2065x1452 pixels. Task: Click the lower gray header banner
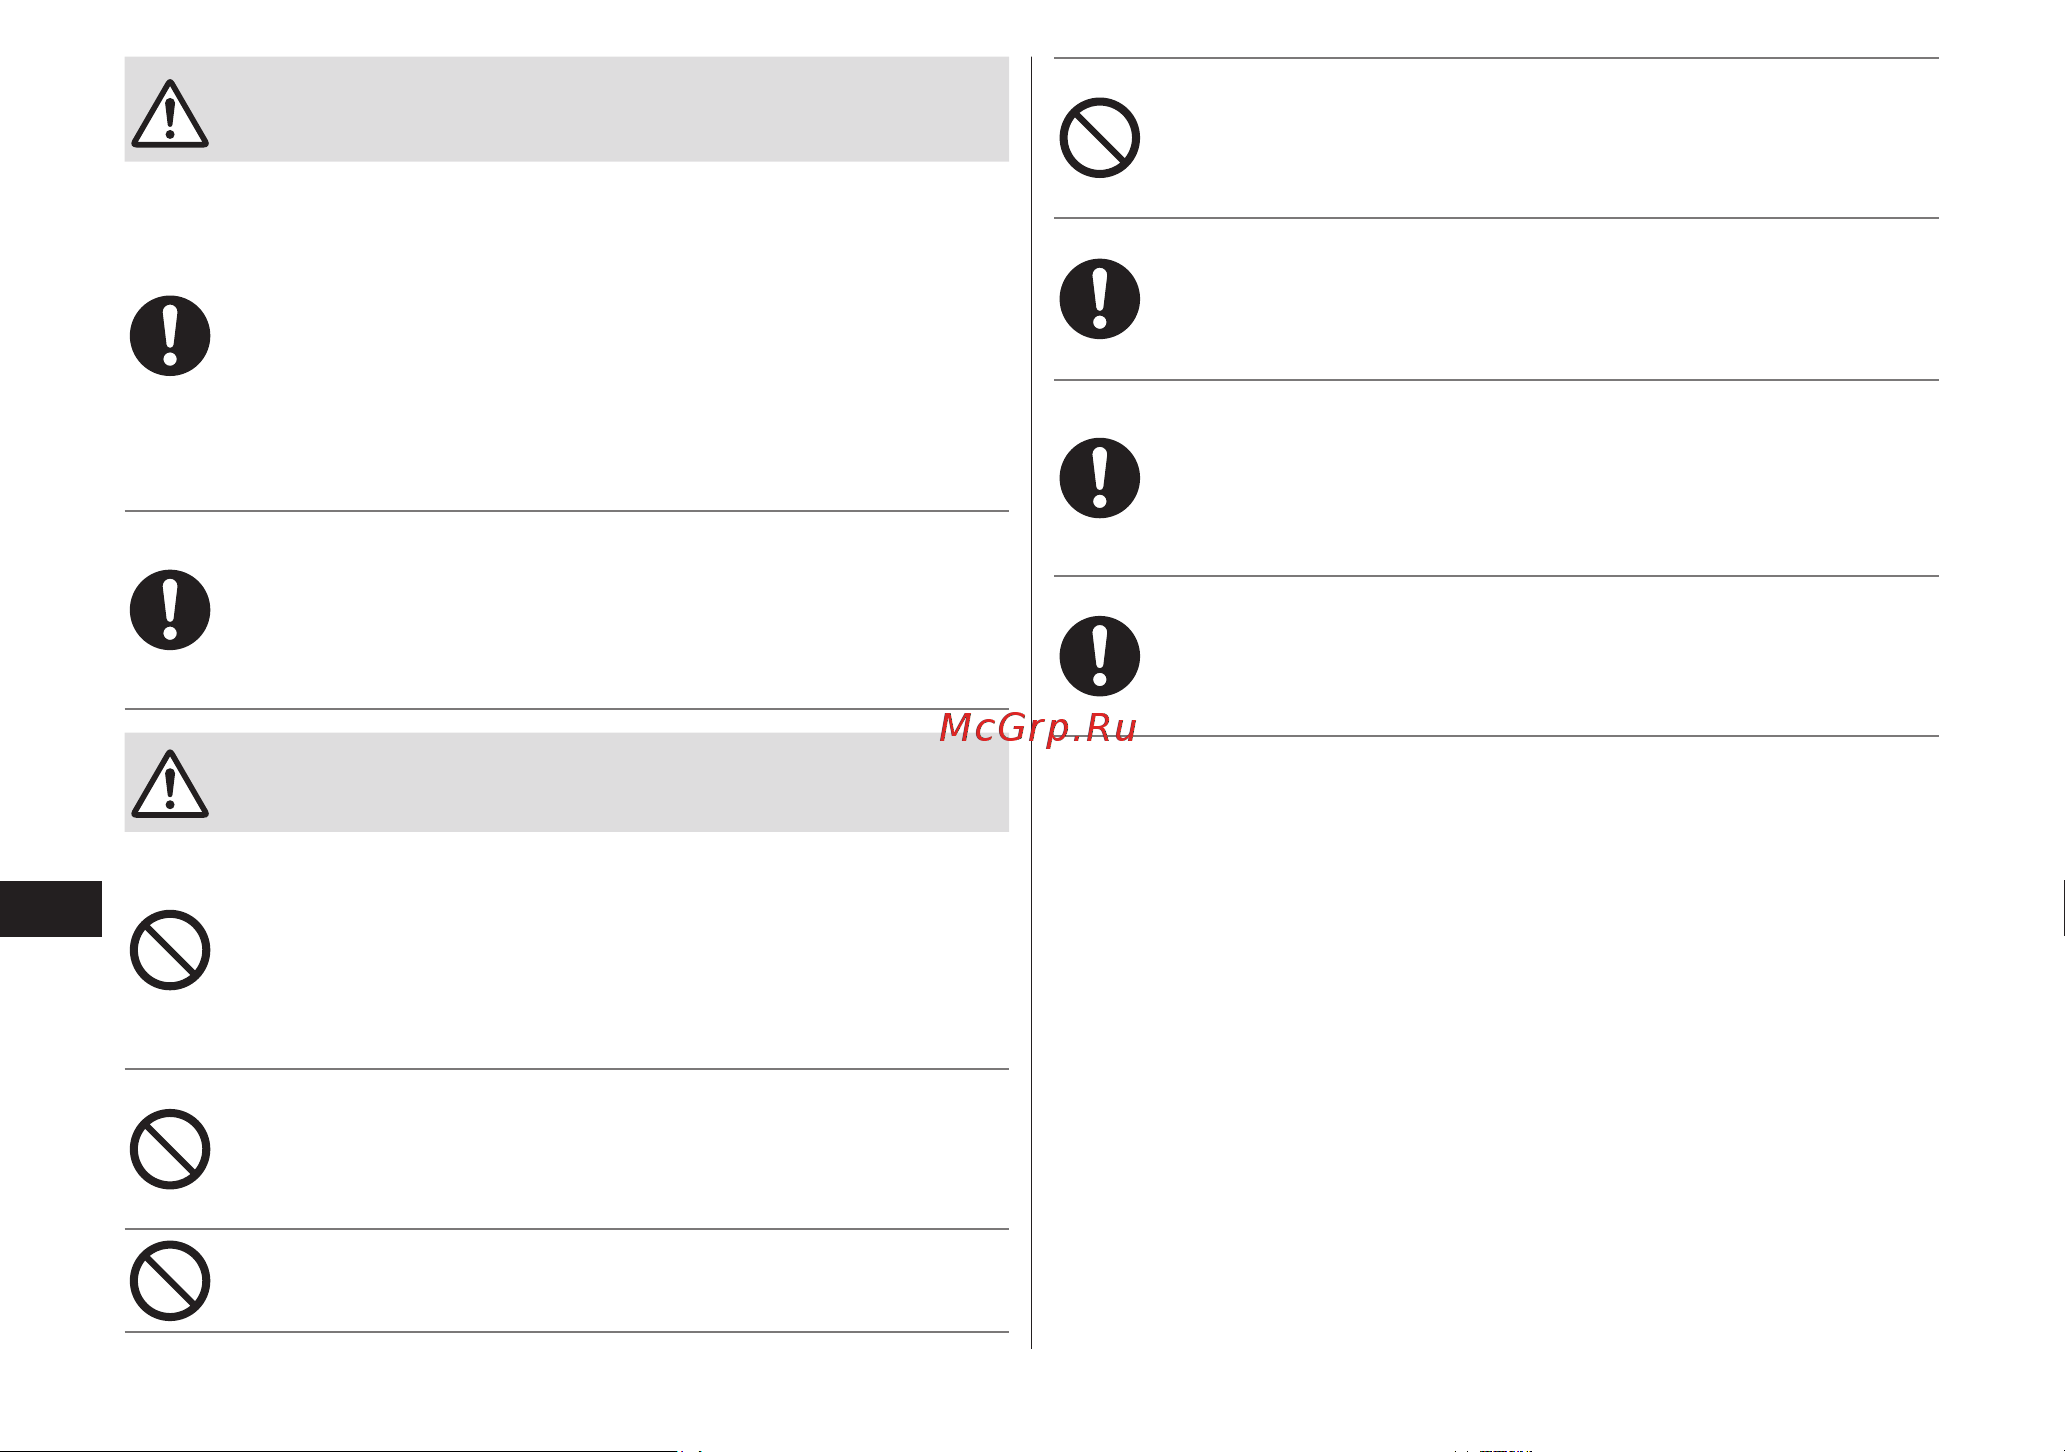click(566, 782)
